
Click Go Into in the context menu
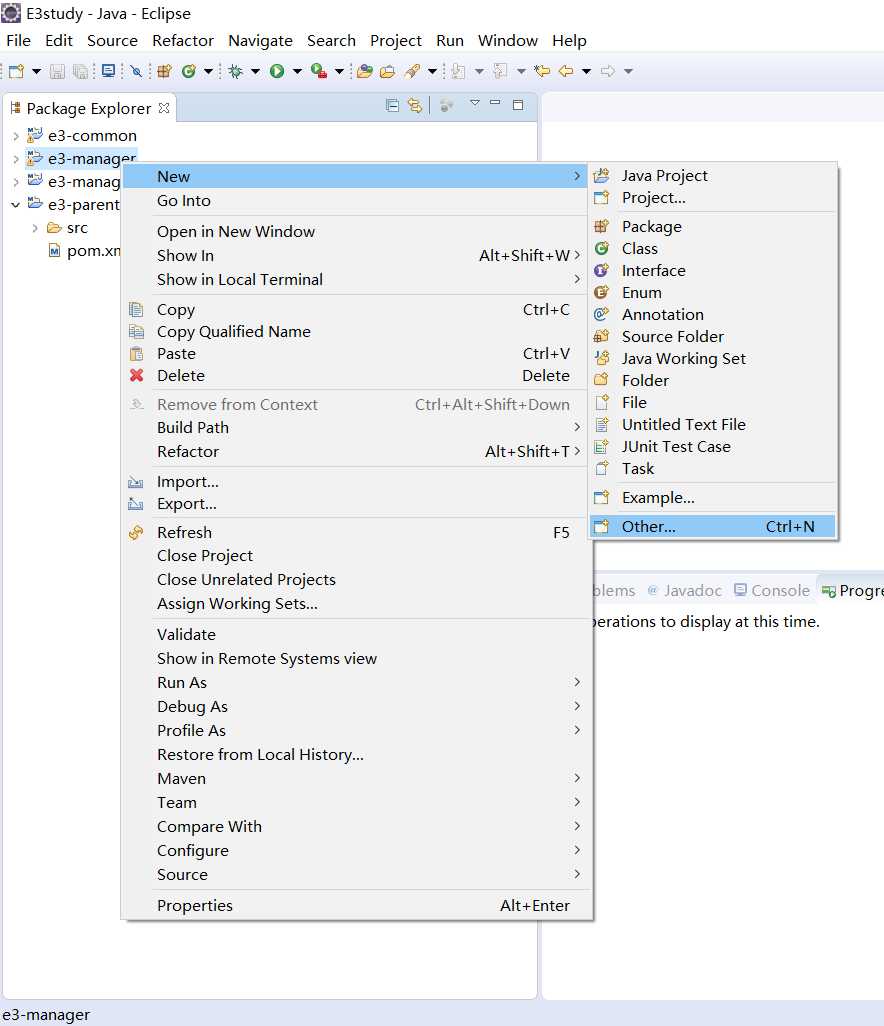(x=357, y=201)
